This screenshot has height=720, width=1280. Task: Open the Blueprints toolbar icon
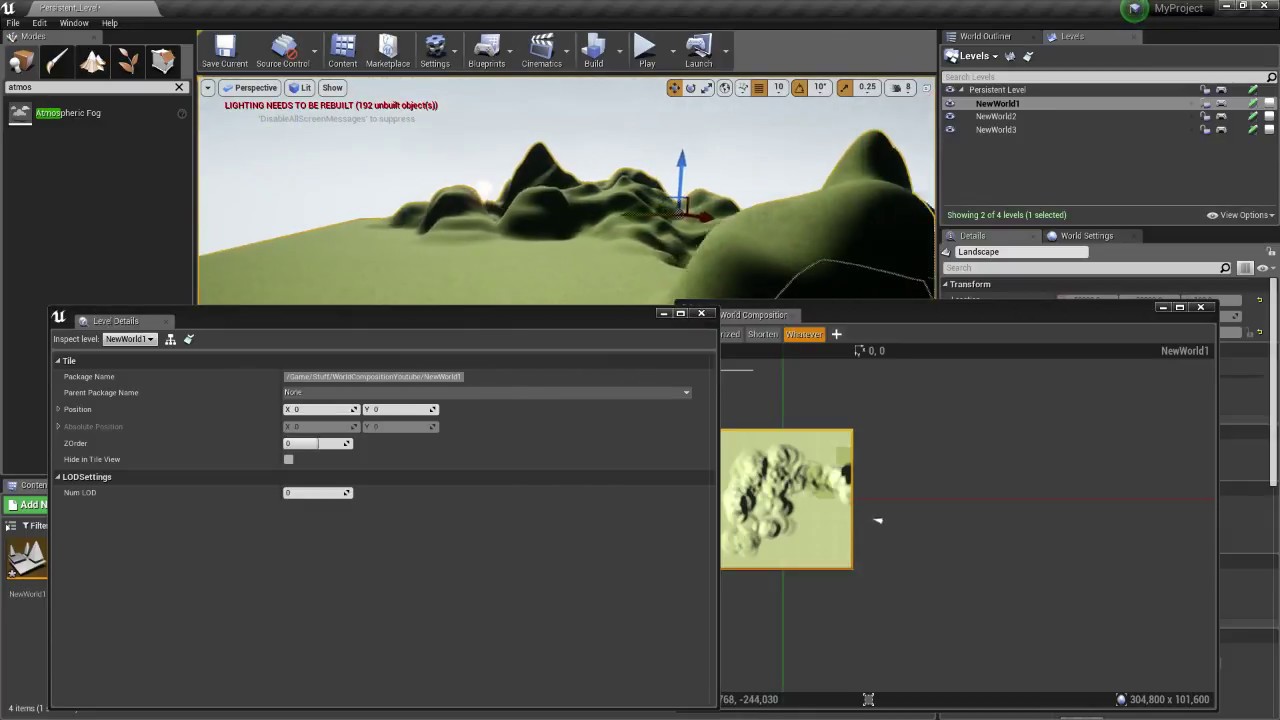487,51
